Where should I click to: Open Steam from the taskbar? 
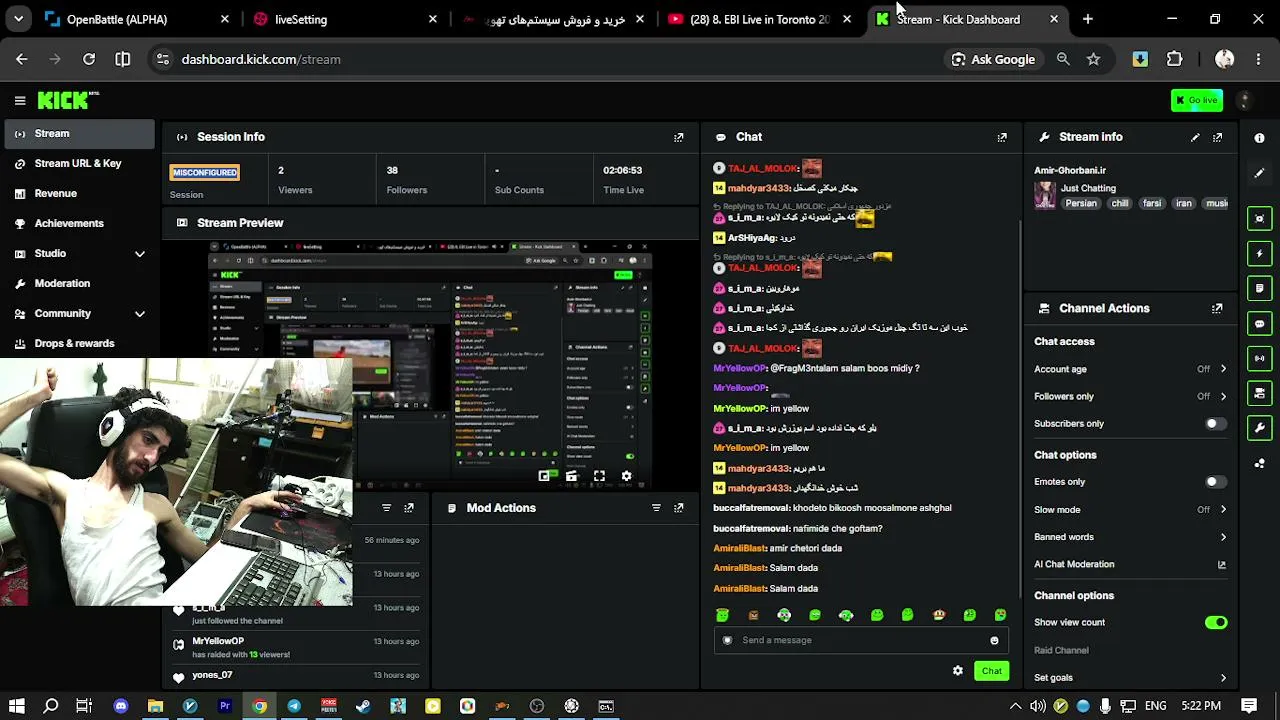(x=363, y=706)
